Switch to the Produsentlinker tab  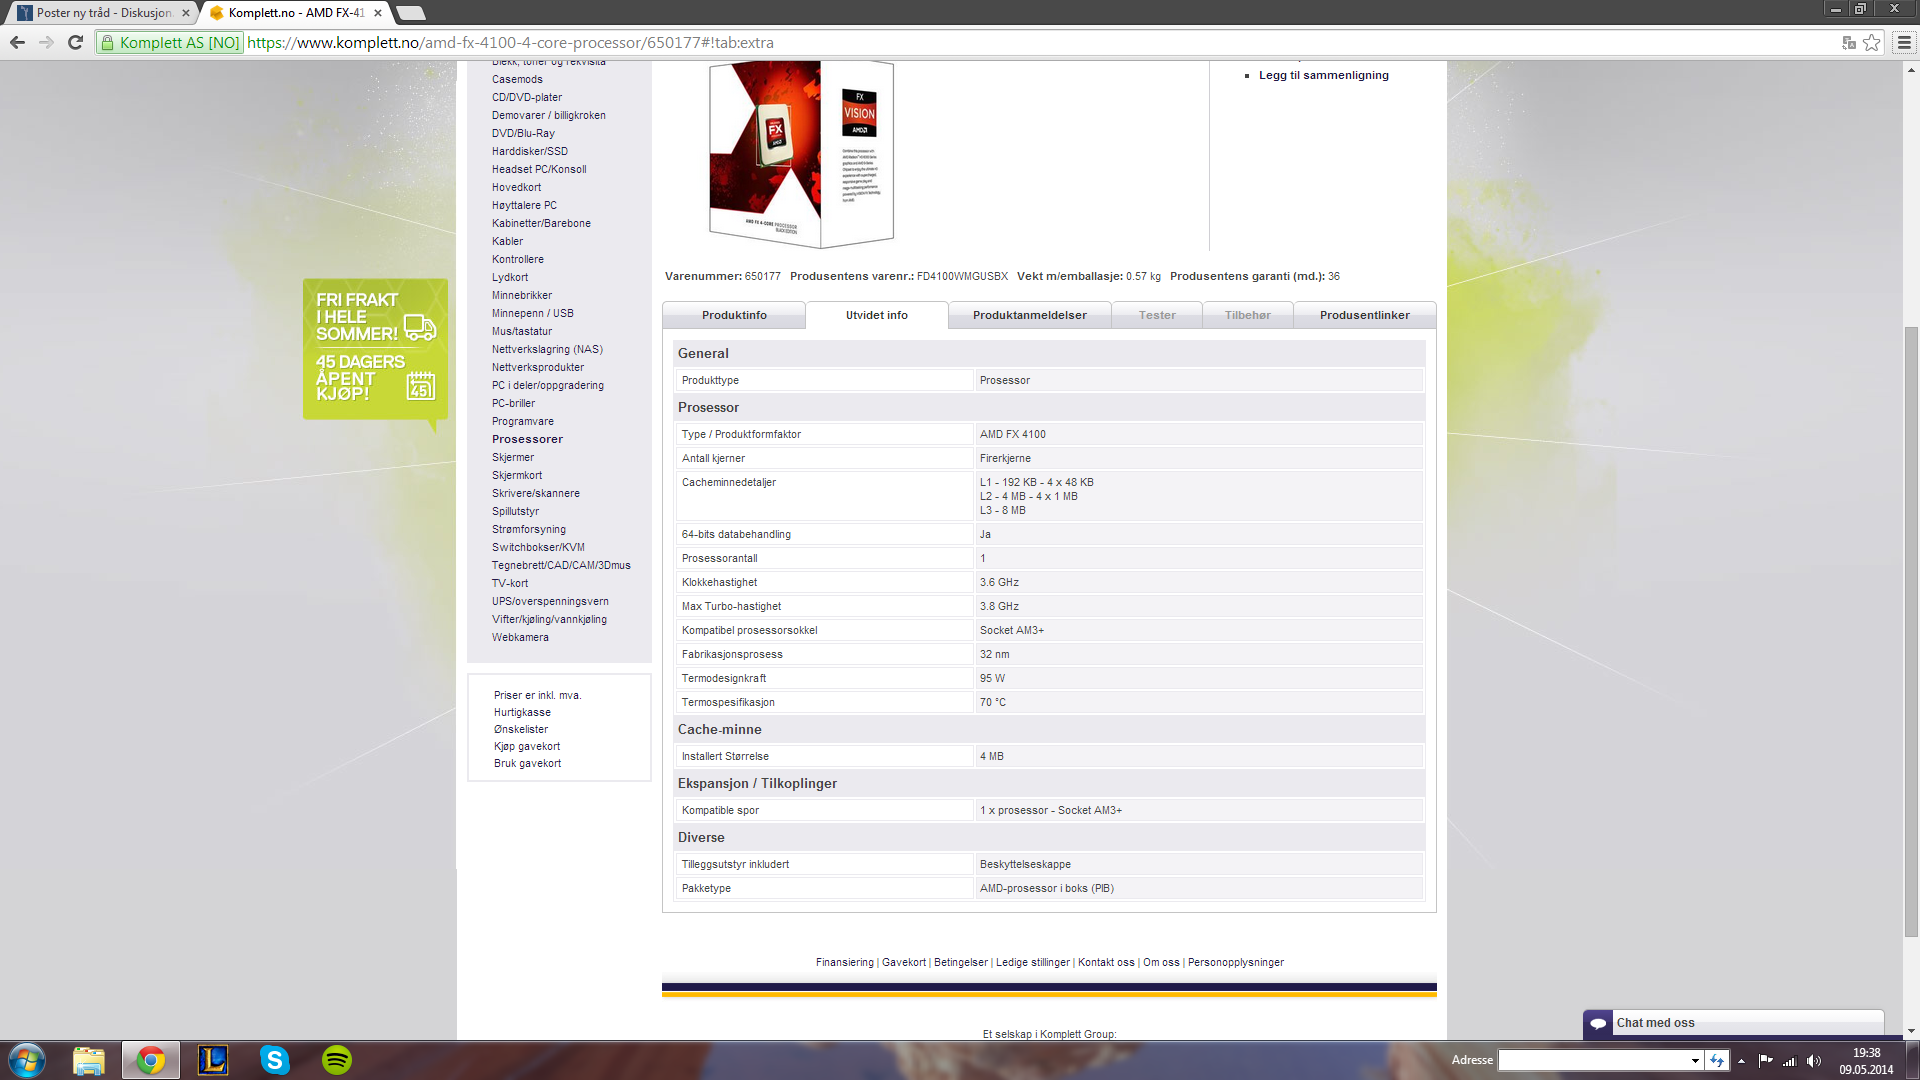click(x=1365, y=315)
